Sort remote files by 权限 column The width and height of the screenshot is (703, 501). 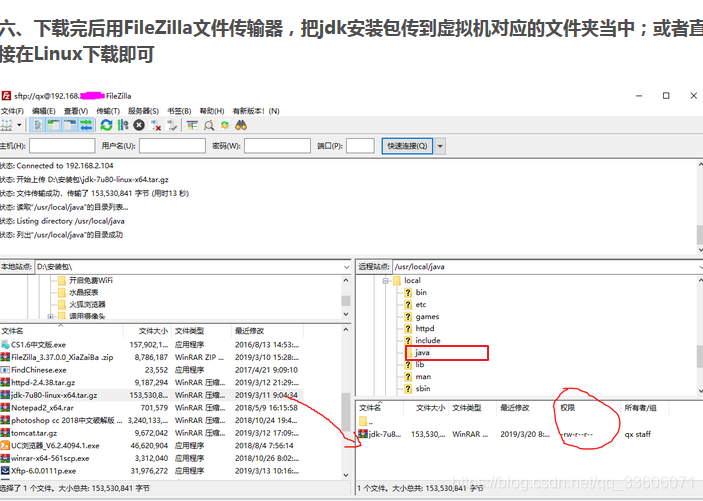tap(589, 408)
